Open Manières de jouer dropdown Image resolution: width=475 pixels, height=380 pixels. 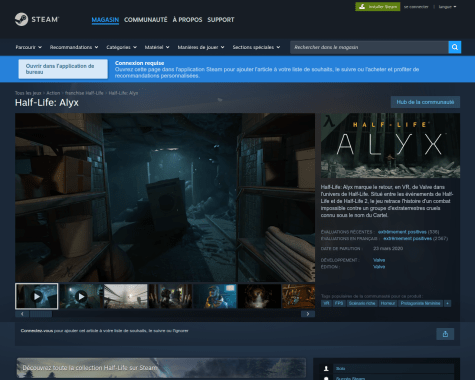point(201,47)
